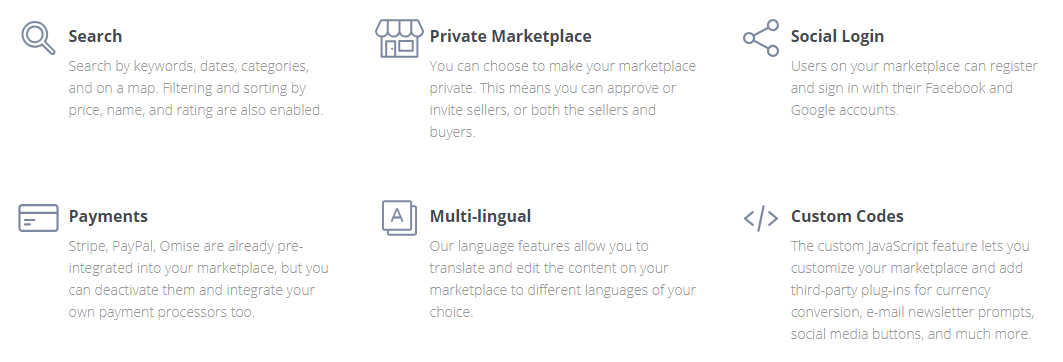Click the magnifying glass Search icon
Screen dimensions: 1063x362
tap(38, 37)
